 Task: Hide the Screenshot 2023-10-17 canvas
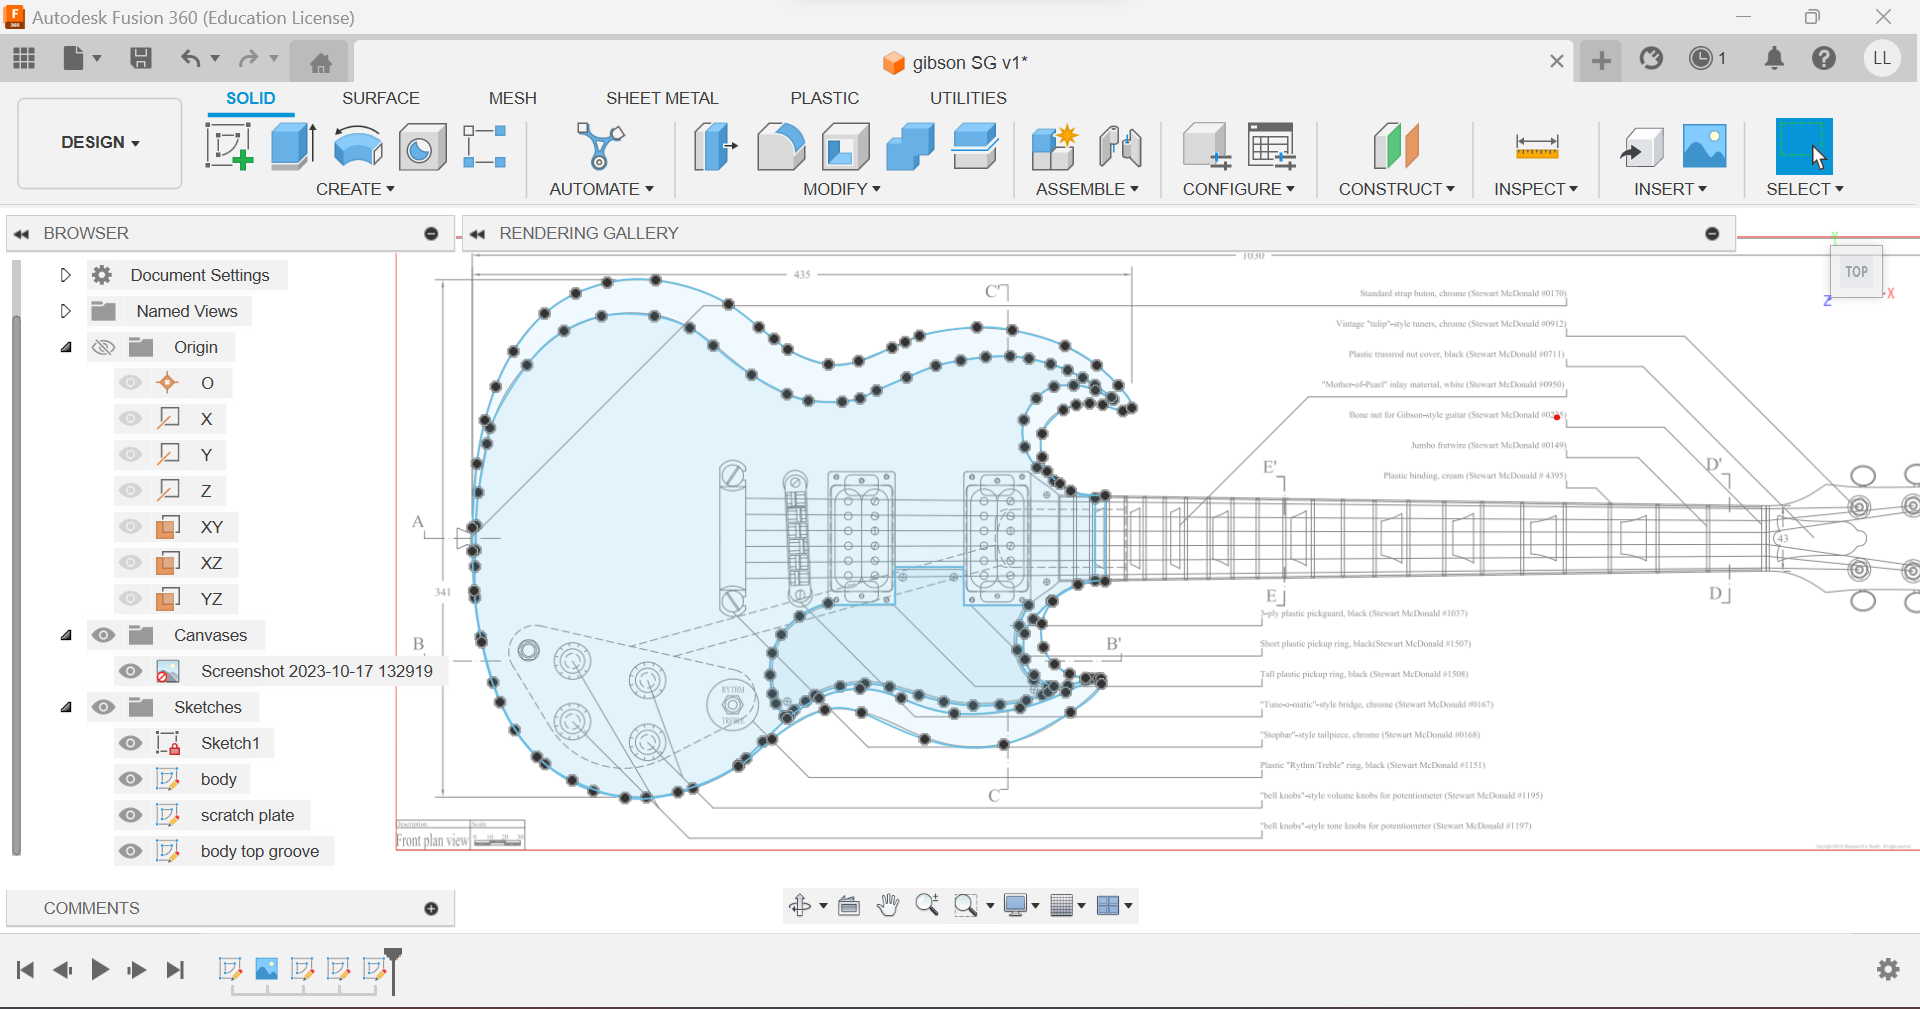(x=130, y=671)
